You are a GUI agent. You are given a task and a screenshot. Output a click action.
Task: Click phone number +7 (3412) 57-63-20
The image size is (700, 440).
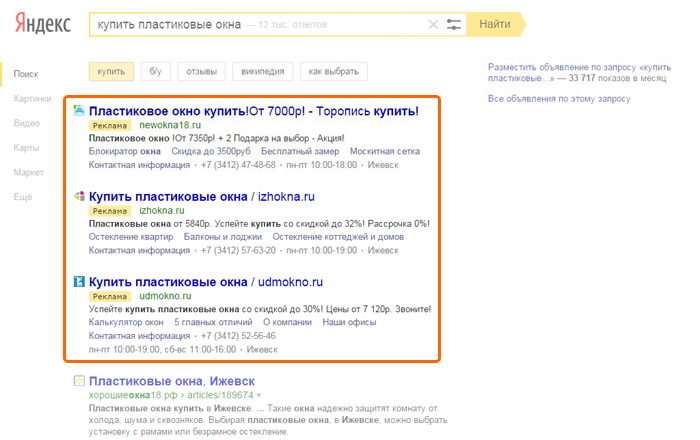click(x=238, y=250)
